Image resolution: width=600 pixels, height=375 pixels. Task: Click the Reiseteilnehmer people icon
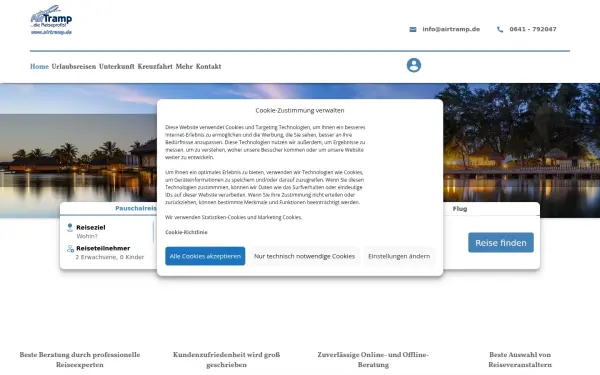coord(70,249)
